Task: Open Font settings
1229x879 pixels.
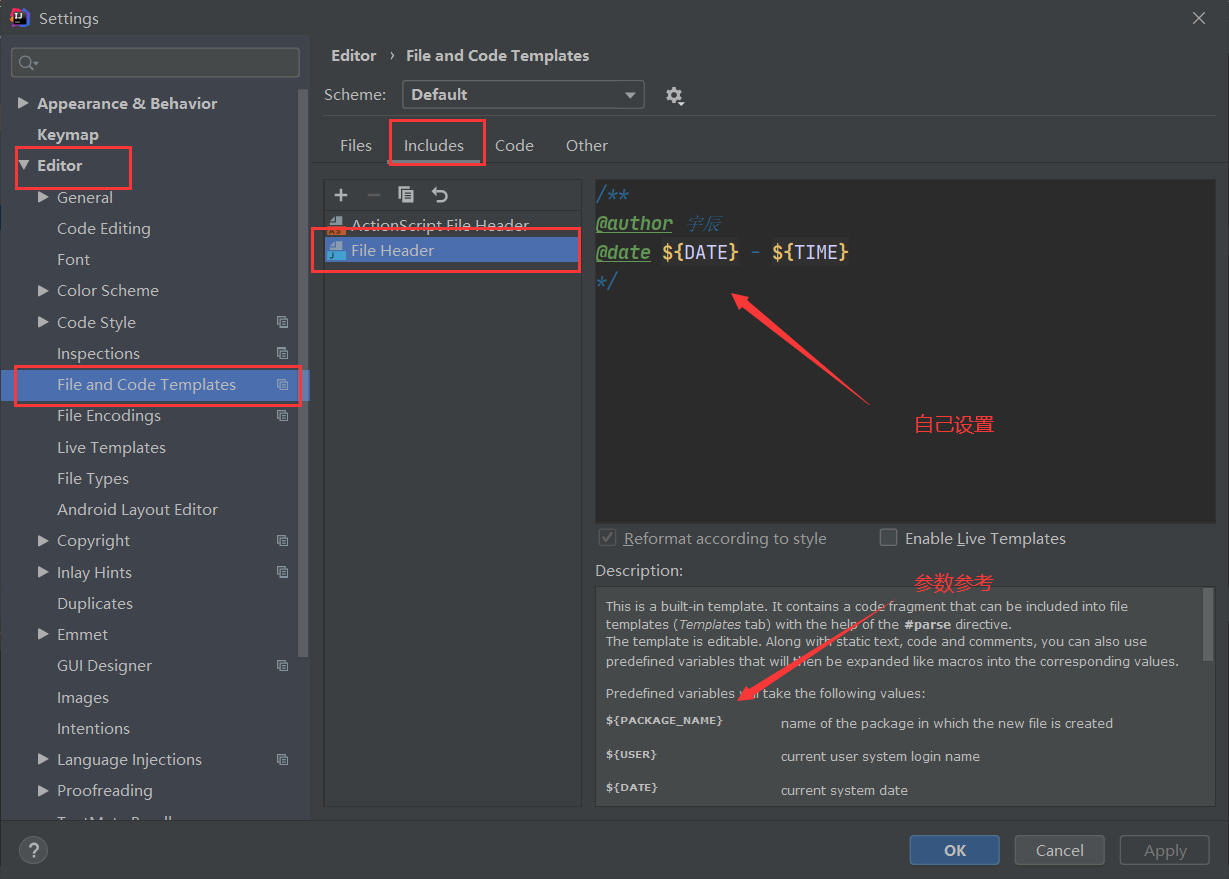Action: (x=74, y=259)
